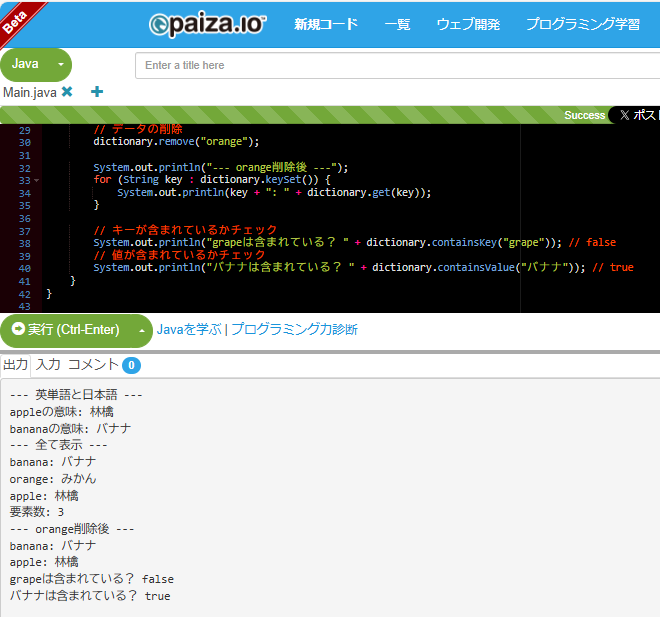The image size is (660, 617).
Task: Open the 一覧 menu item
Action: point(397,24)
